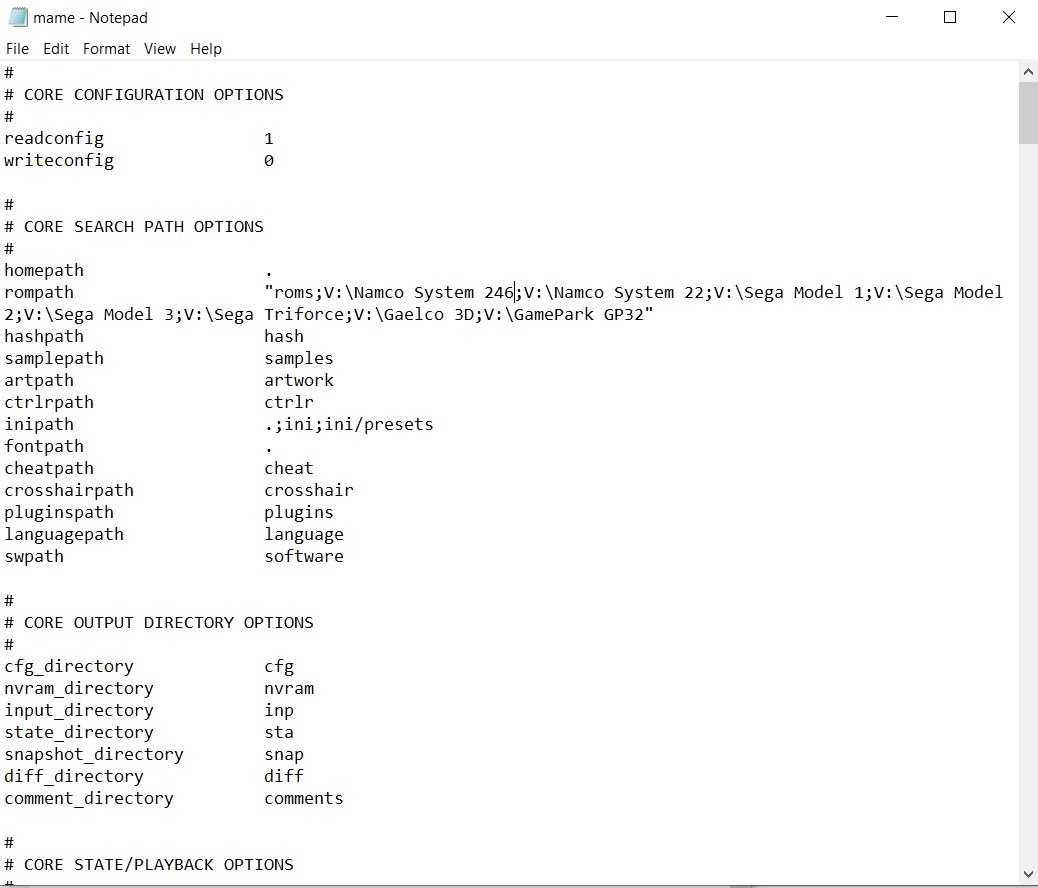Viewport: 1038px width, 888px height.
Task: Close the mame Notepad window
Action: click(1007, 17)
